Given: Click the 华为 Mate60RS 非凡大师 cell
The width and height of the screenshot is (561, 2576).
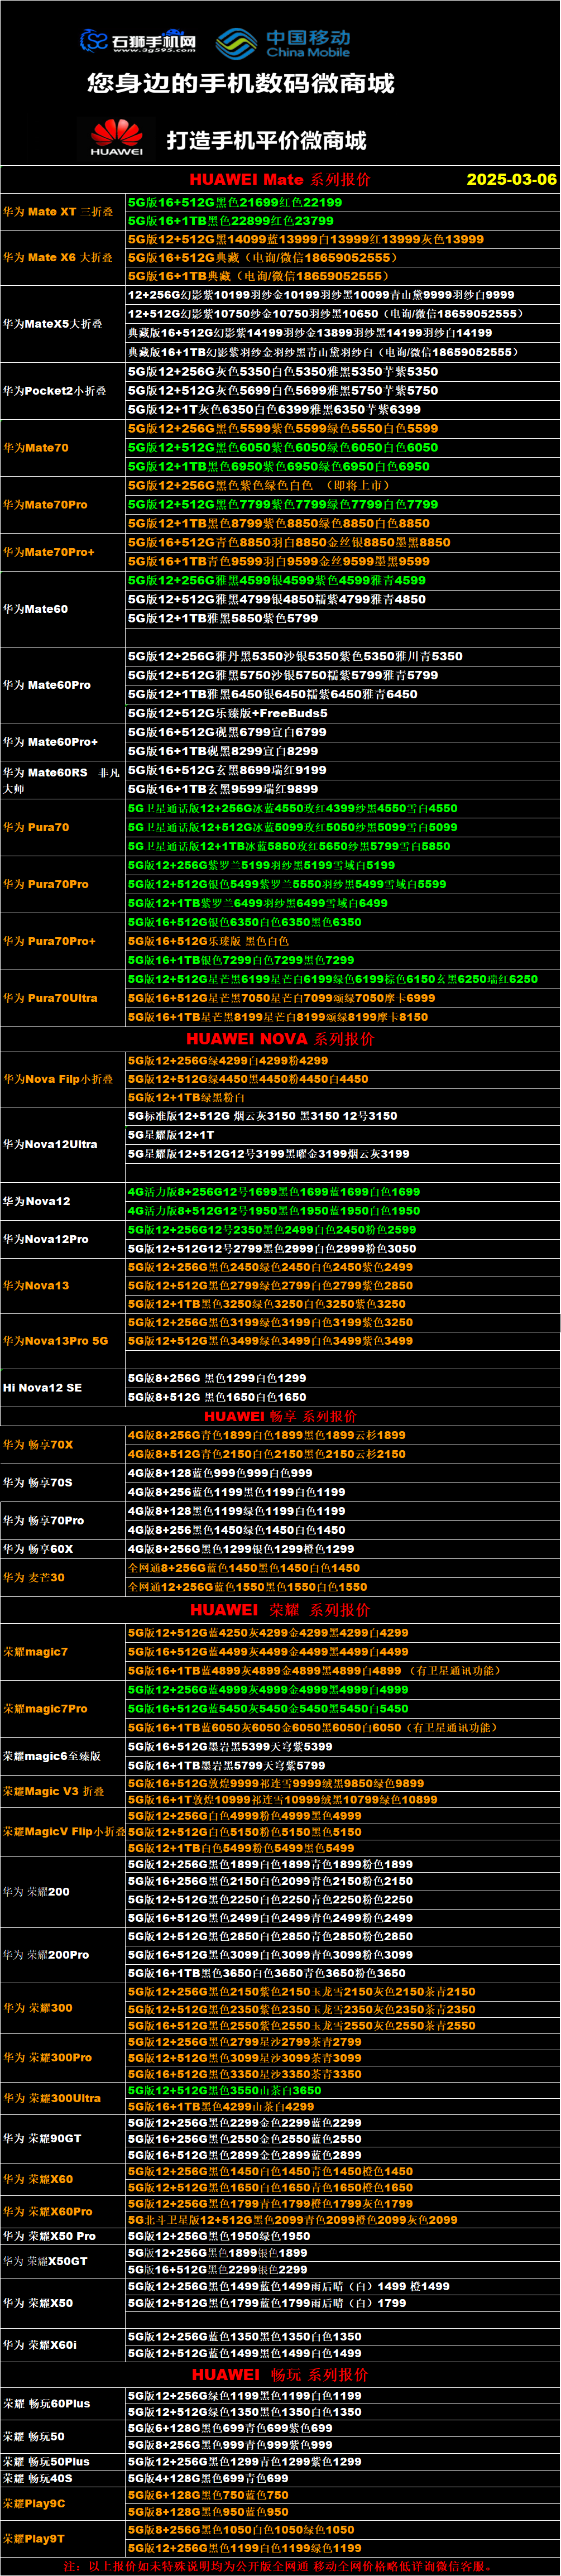Looking at the screenshot, I should (63, 780).
